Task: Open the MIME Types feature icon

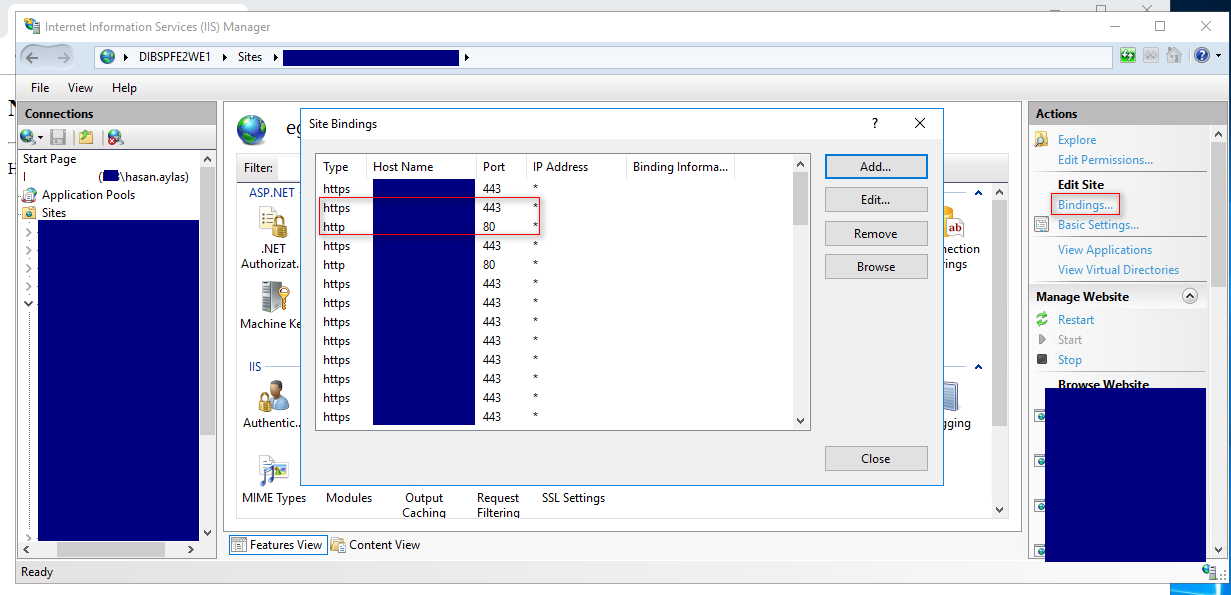Action: tap(273, 471)
